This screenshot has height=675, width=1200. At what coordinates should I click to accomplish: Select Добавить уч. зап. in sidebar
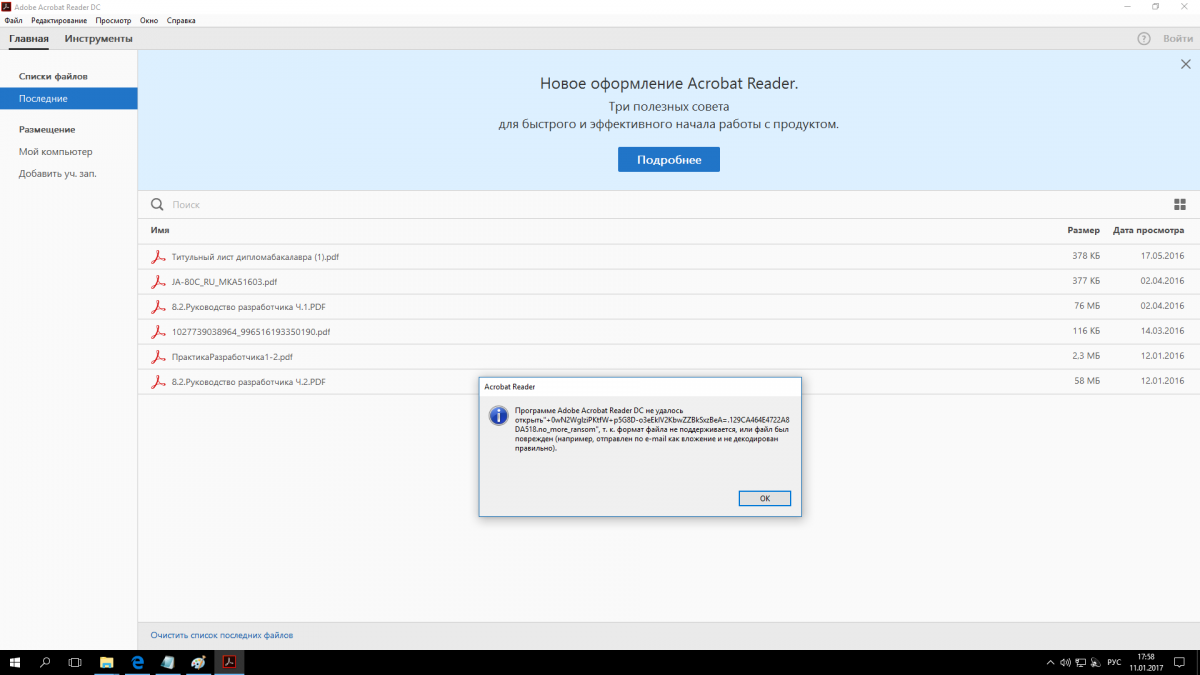[57, 174]
